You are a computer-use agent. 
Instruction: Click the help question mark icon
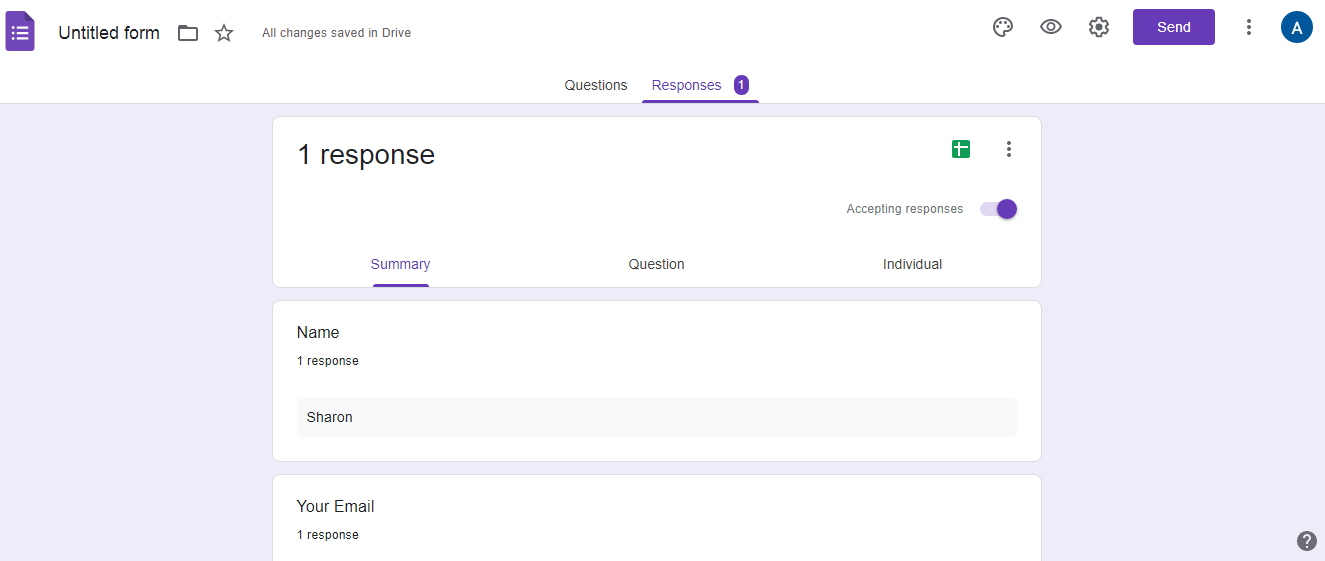point(1306,541)
